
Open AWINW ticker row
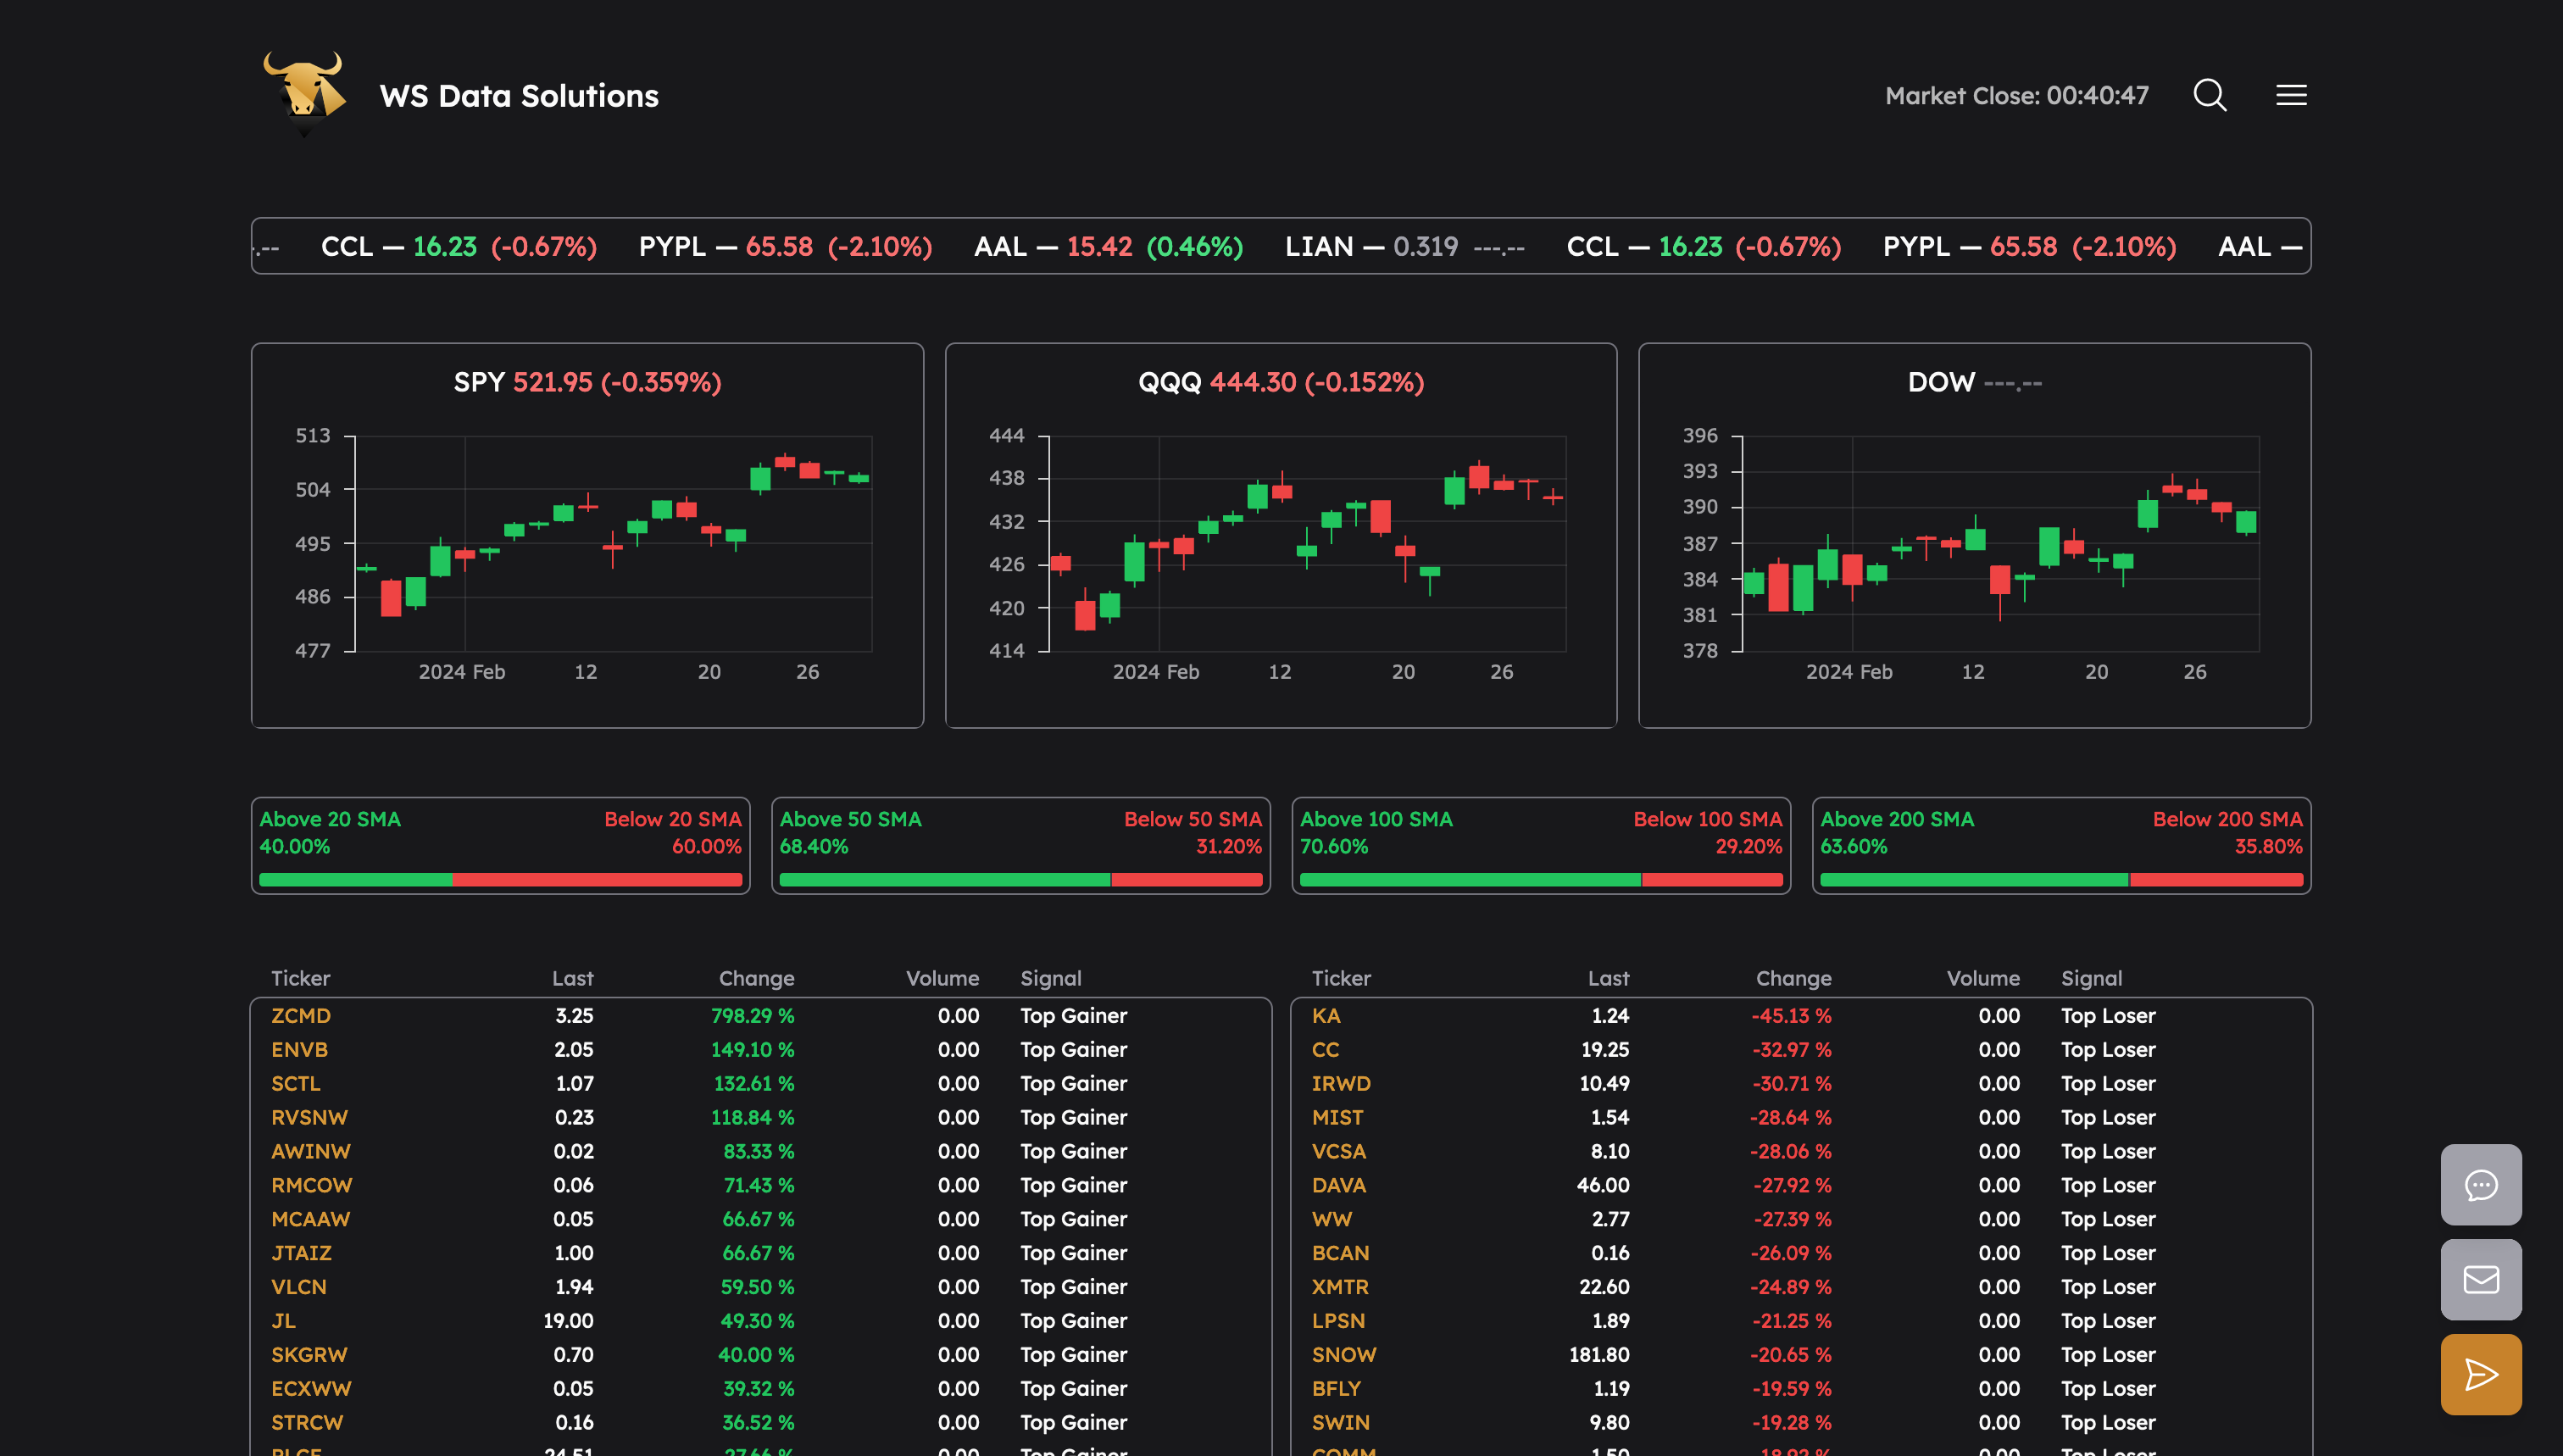760,1152
